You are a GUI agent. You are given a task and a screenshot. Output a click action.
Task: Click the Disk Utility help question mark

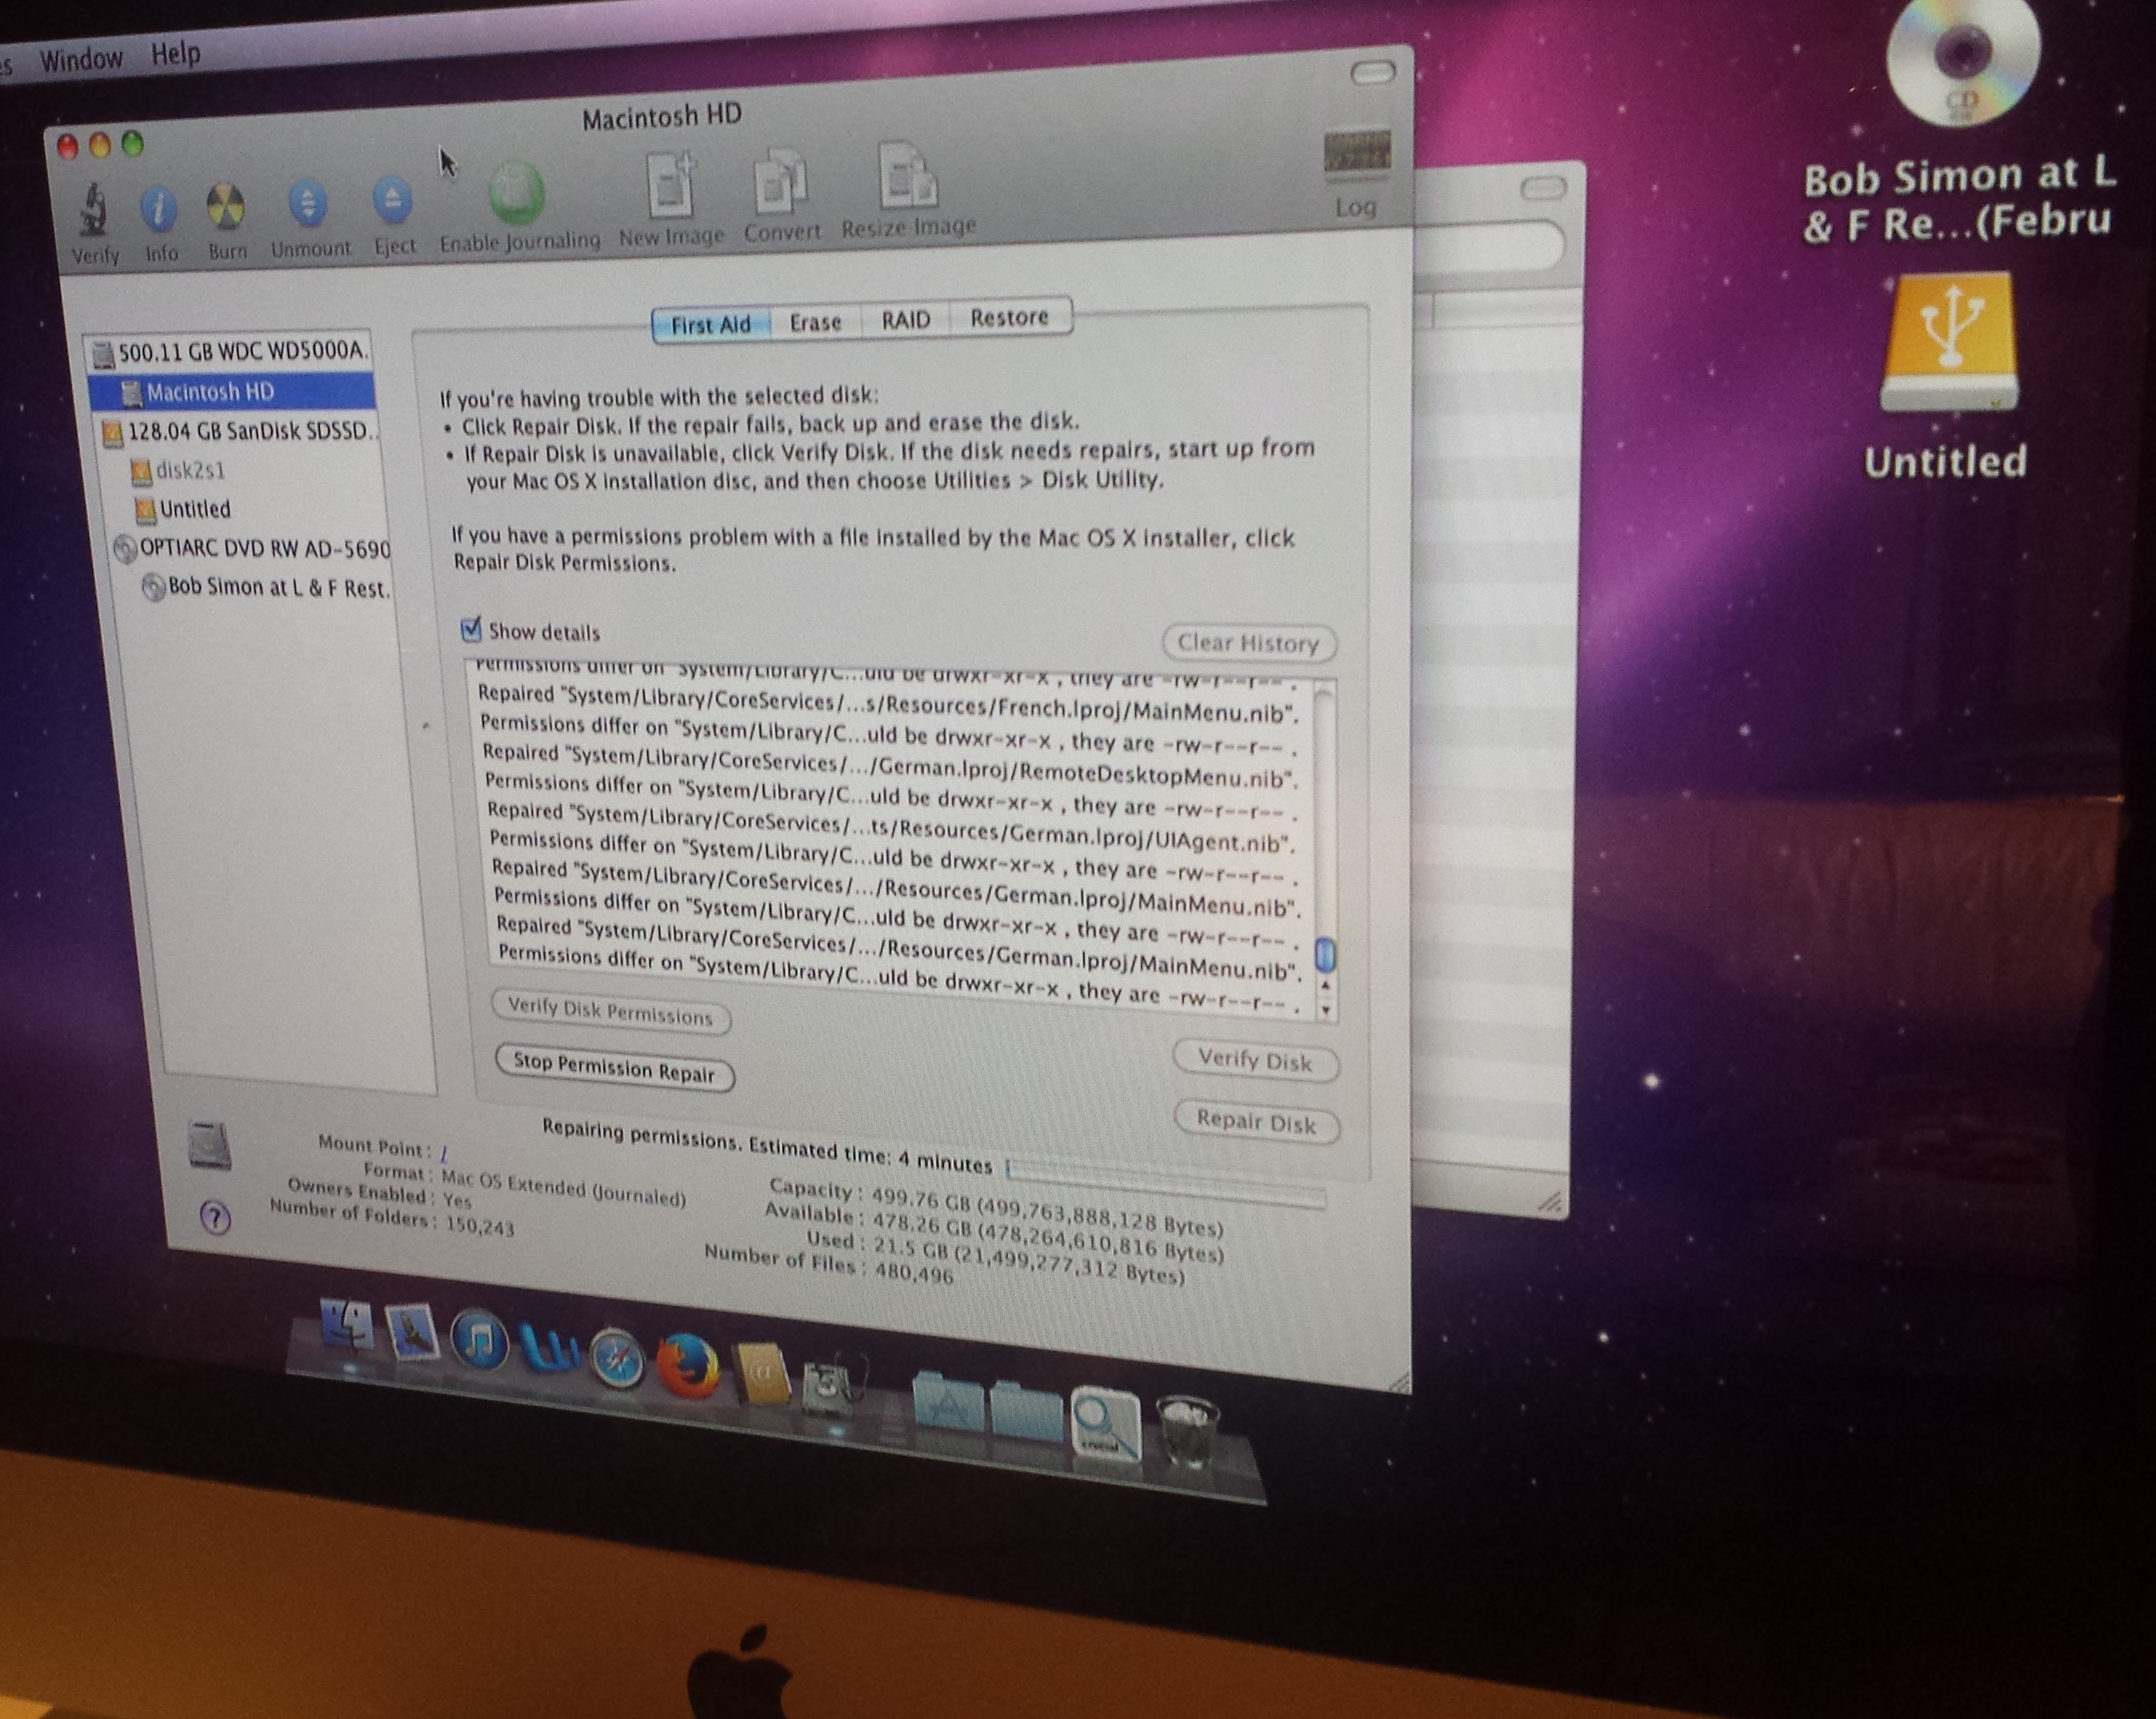tap(215, 1217)
